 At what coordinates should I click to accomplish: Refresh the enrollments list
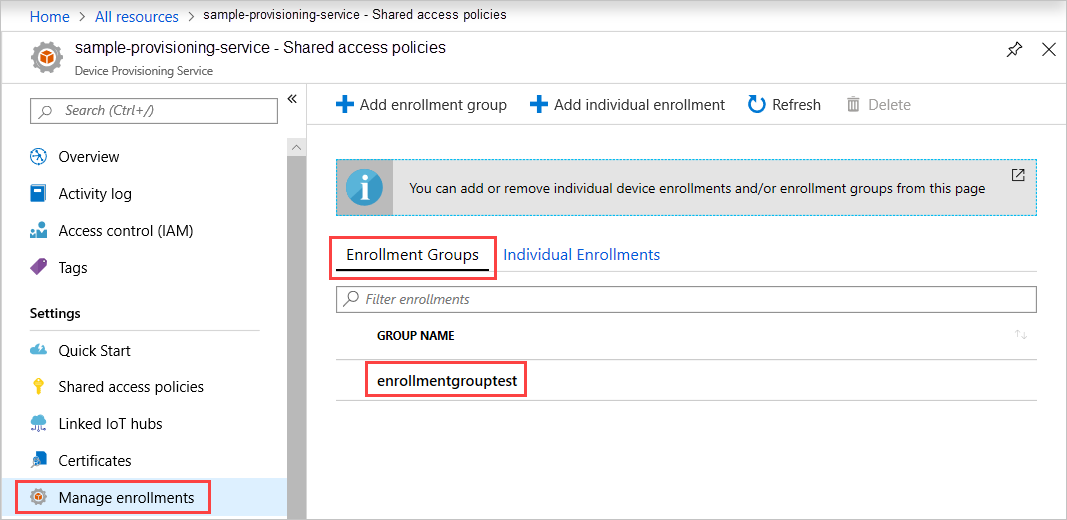point(785,105)
